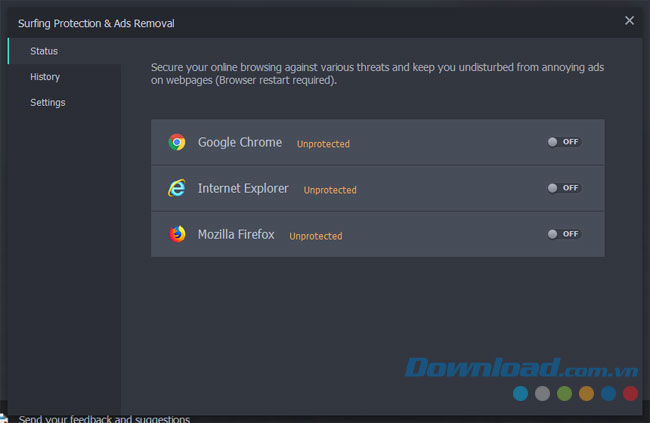Click Unprotected status next to Internet Explorer
The height and width of the screenshot is (423, 650).
[x=330, y=190]
